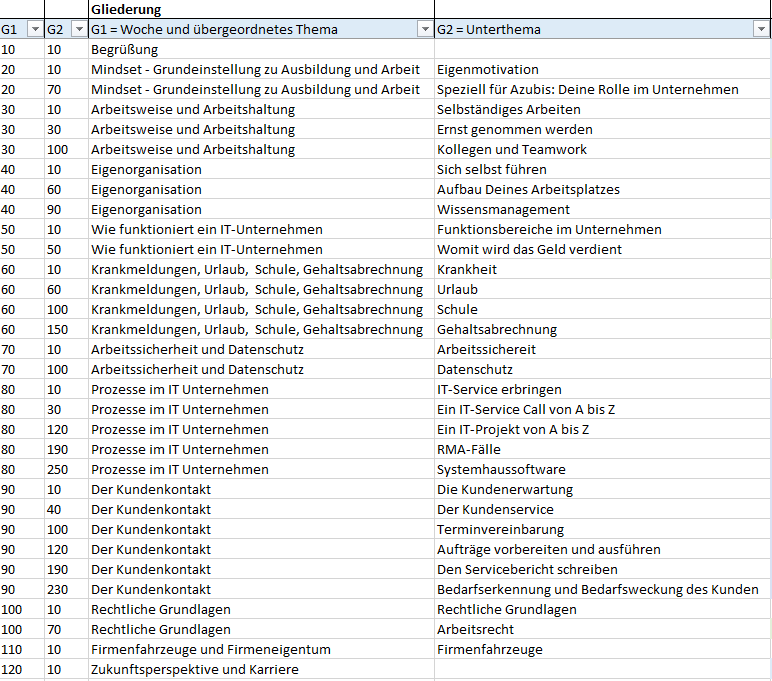772x681 pixels.
Task: Click Krankmeldungen cell in the Krankheit row
Action: 261,270
